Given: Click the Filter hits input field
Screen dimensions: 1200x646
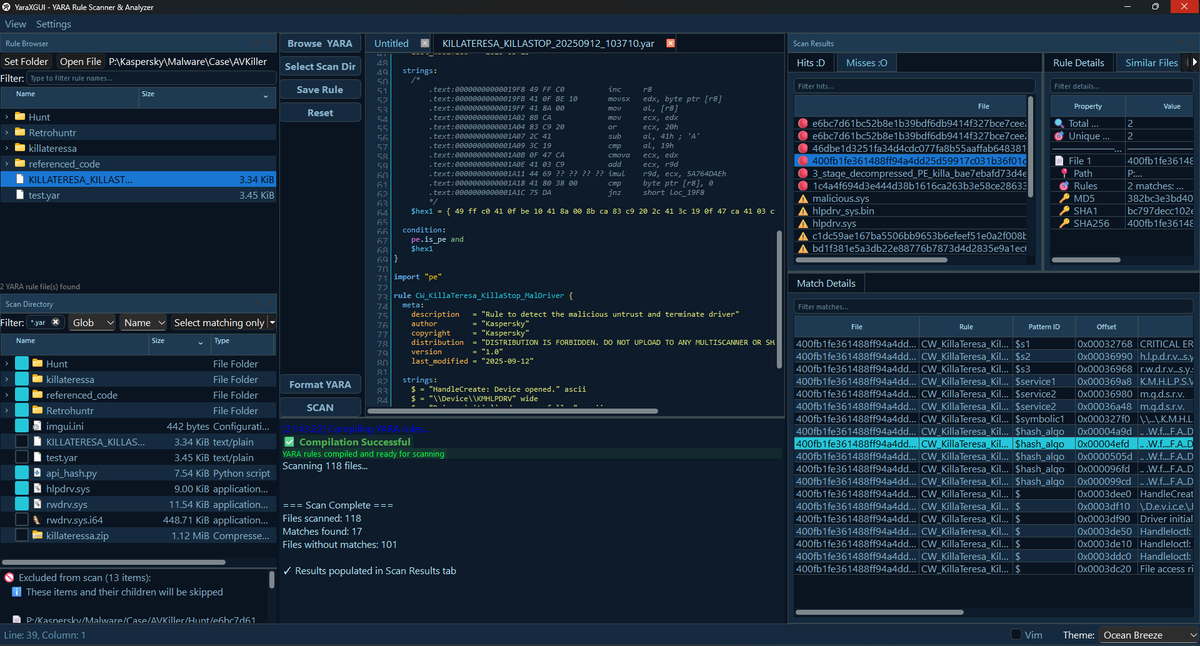Looking at the screenshot, I should 914,86.
